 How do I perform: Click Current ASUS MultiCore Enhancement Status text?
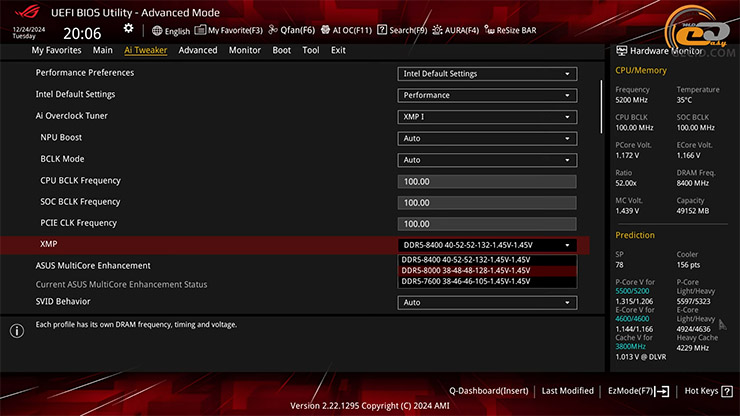(121, 285)
